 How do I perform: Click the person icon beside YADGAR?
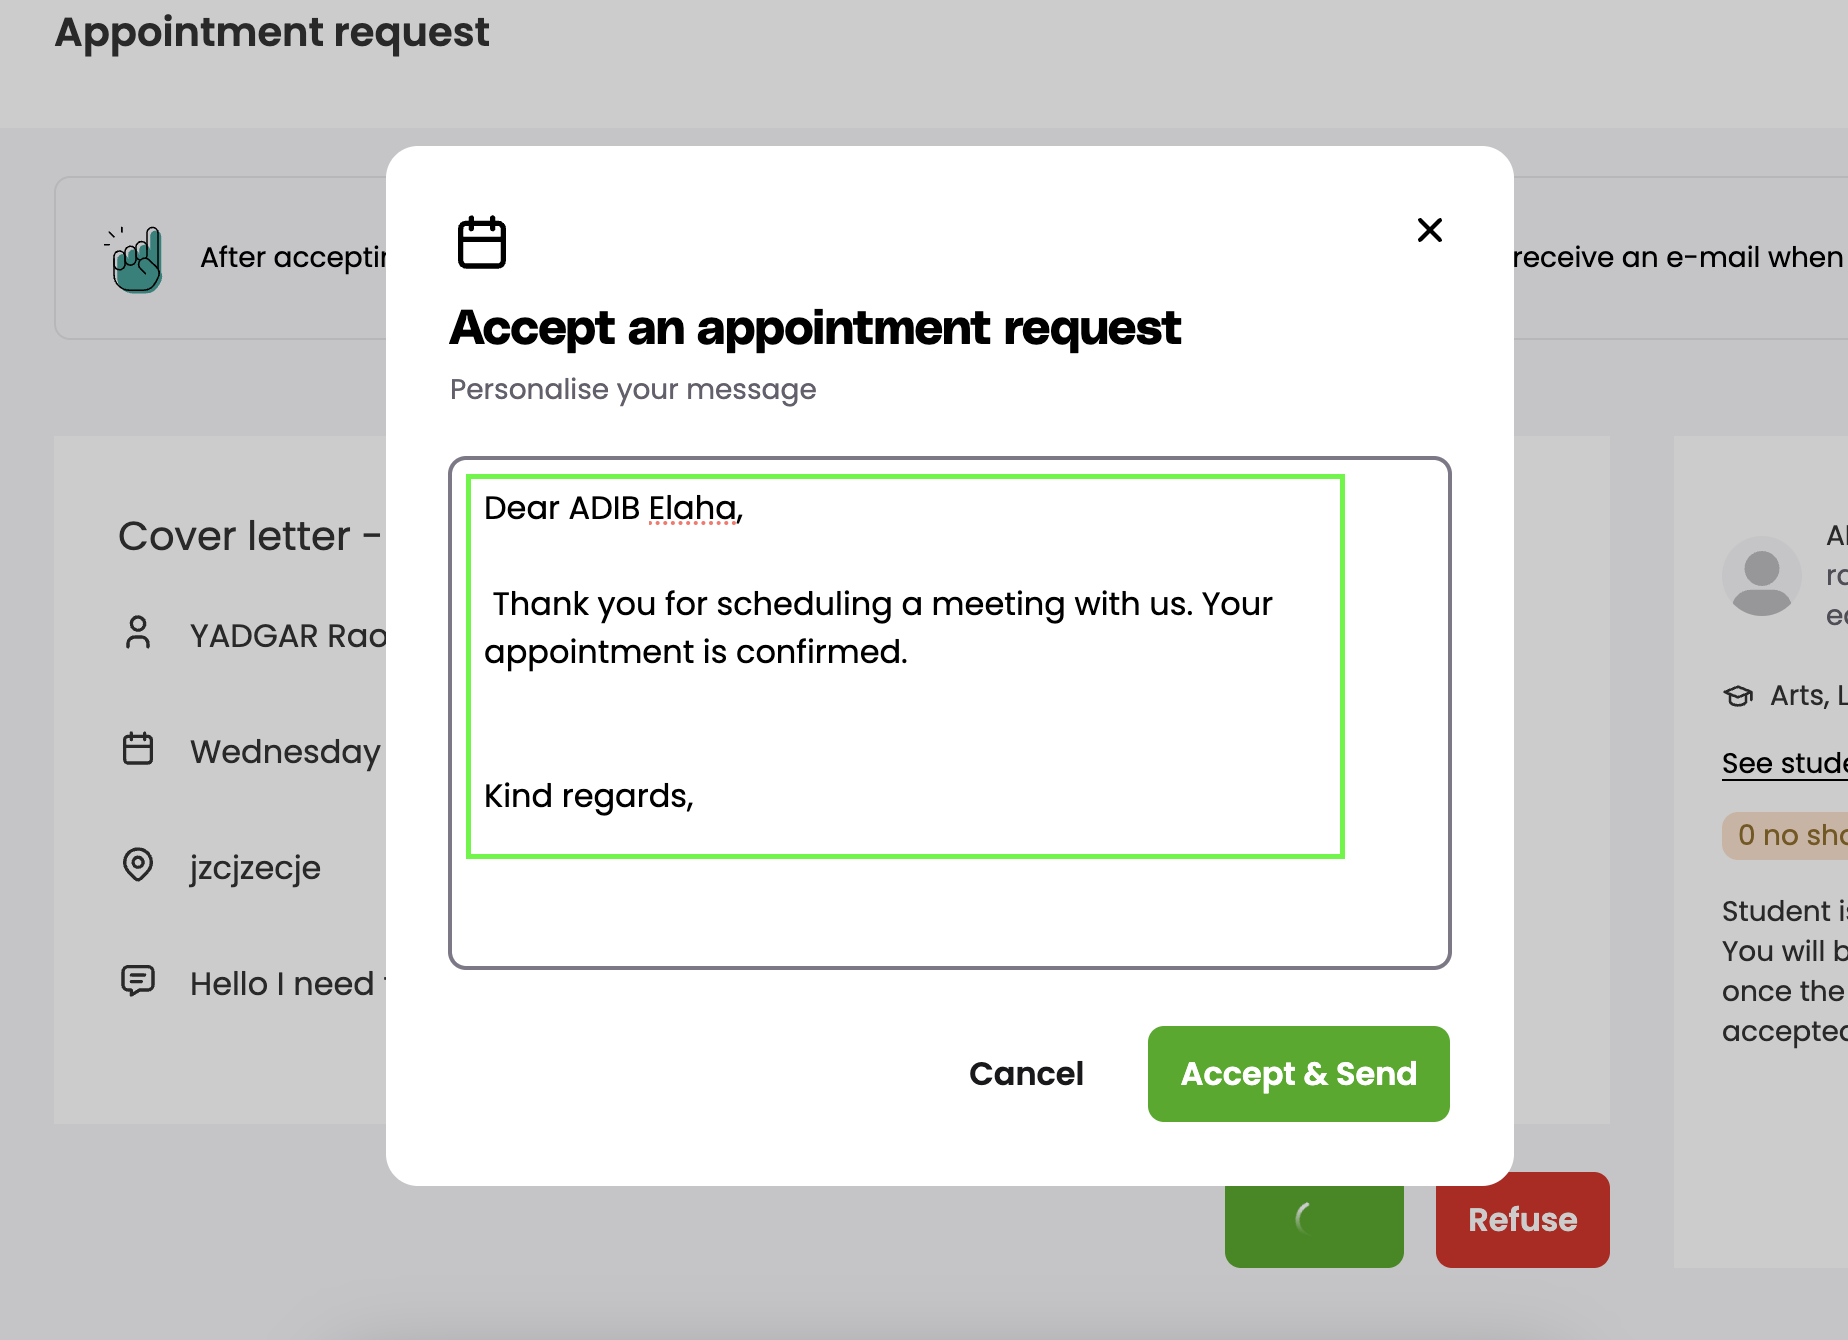tap(138, 633)
